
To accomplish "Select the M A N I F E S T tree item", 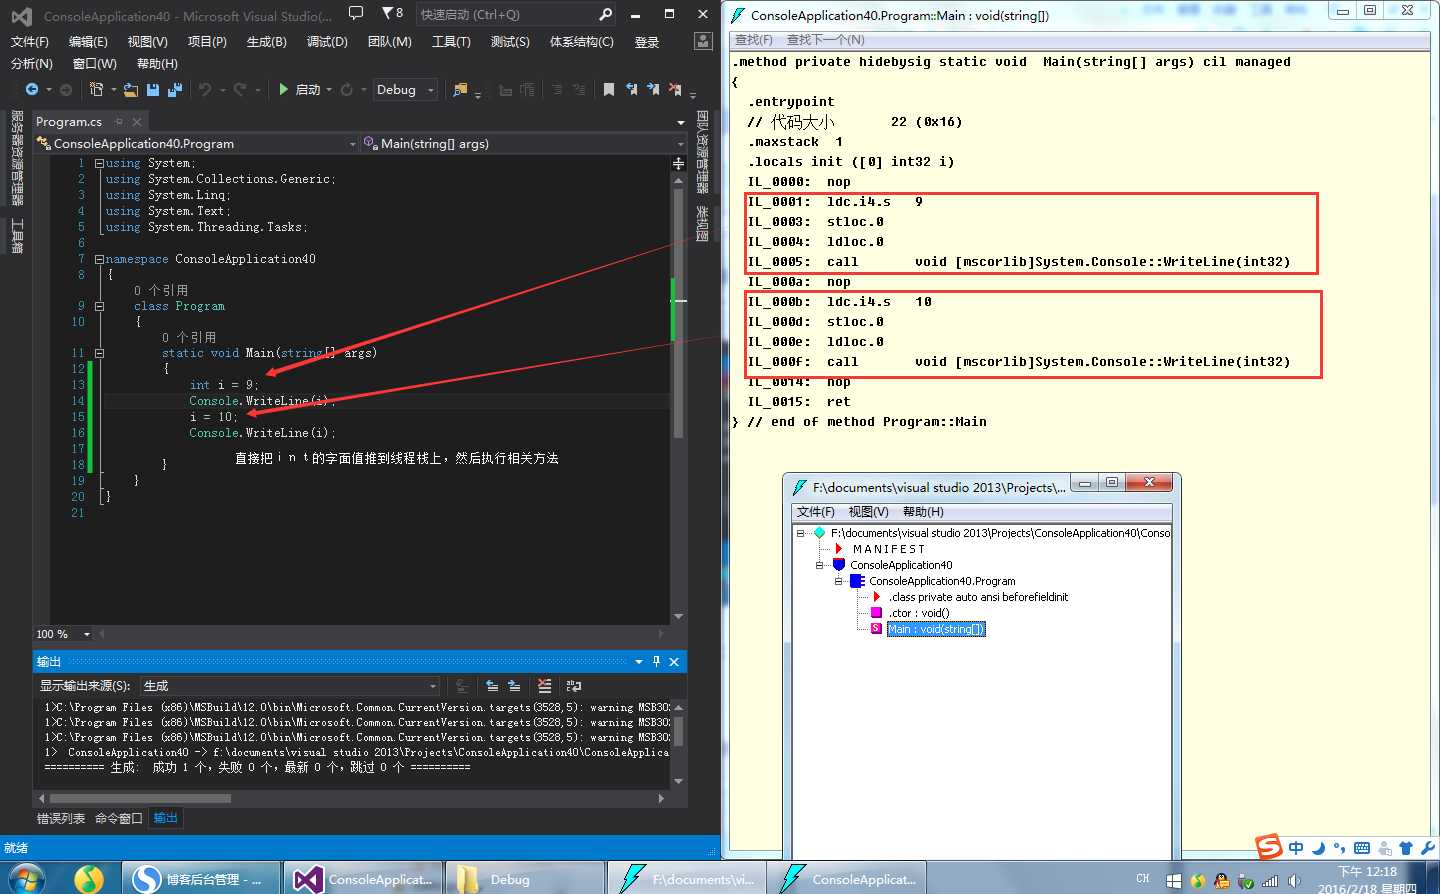I will tap(889, 549).
